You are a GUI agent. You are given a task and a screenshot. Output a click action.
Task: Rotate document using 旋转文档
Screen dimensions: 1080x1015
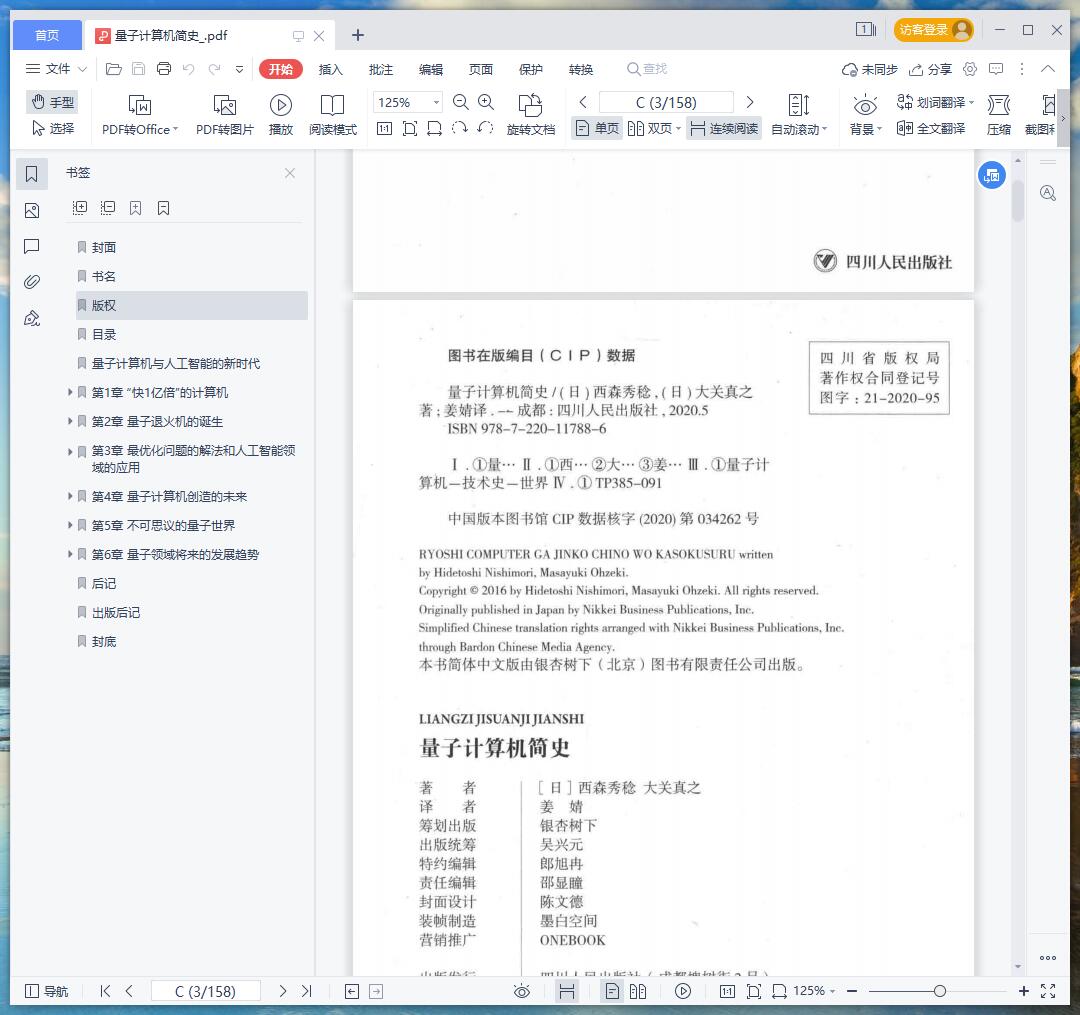530,114
